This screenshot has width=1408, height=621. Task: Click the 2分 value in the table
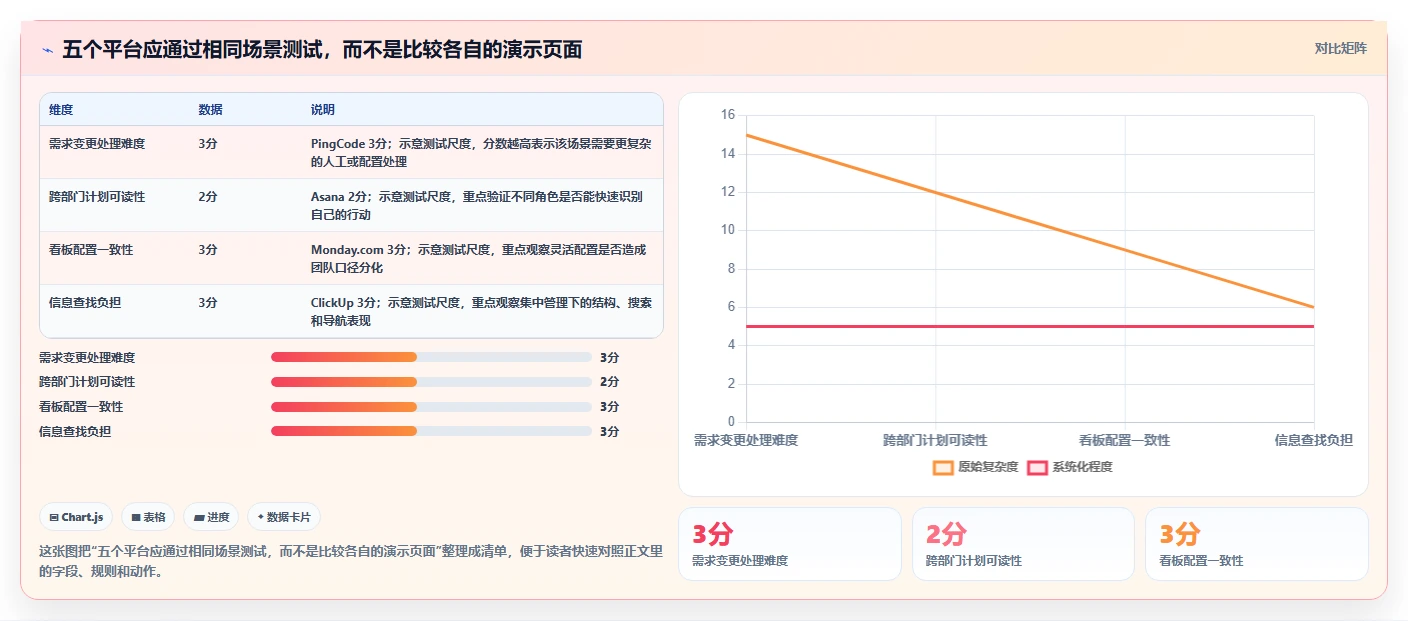click(x=208, y=197)
